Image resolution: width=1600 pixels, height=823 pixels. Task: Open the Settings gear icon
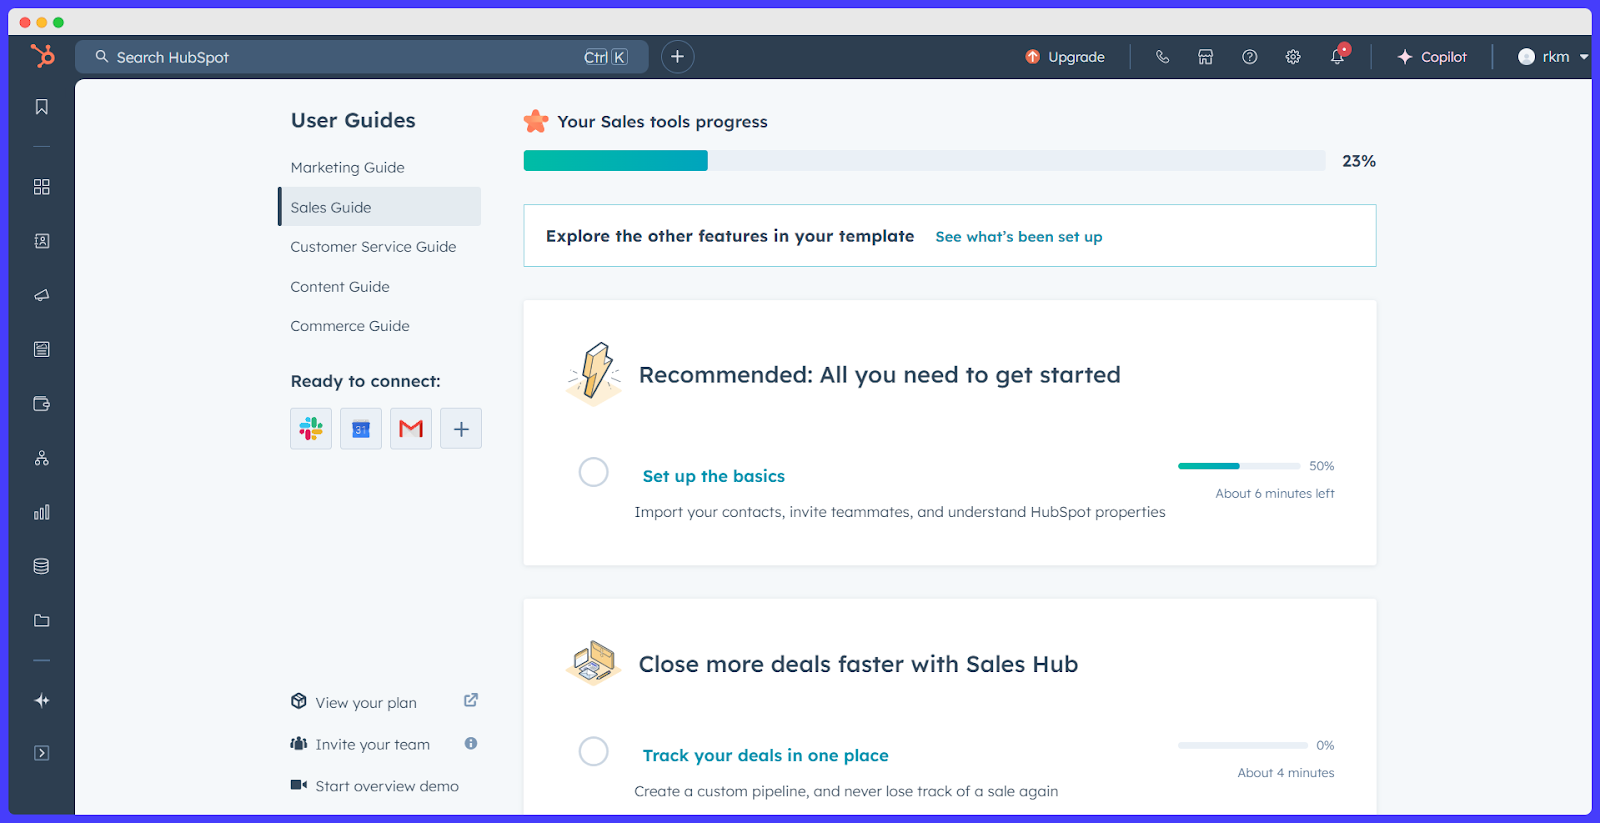click(1293, 57)
